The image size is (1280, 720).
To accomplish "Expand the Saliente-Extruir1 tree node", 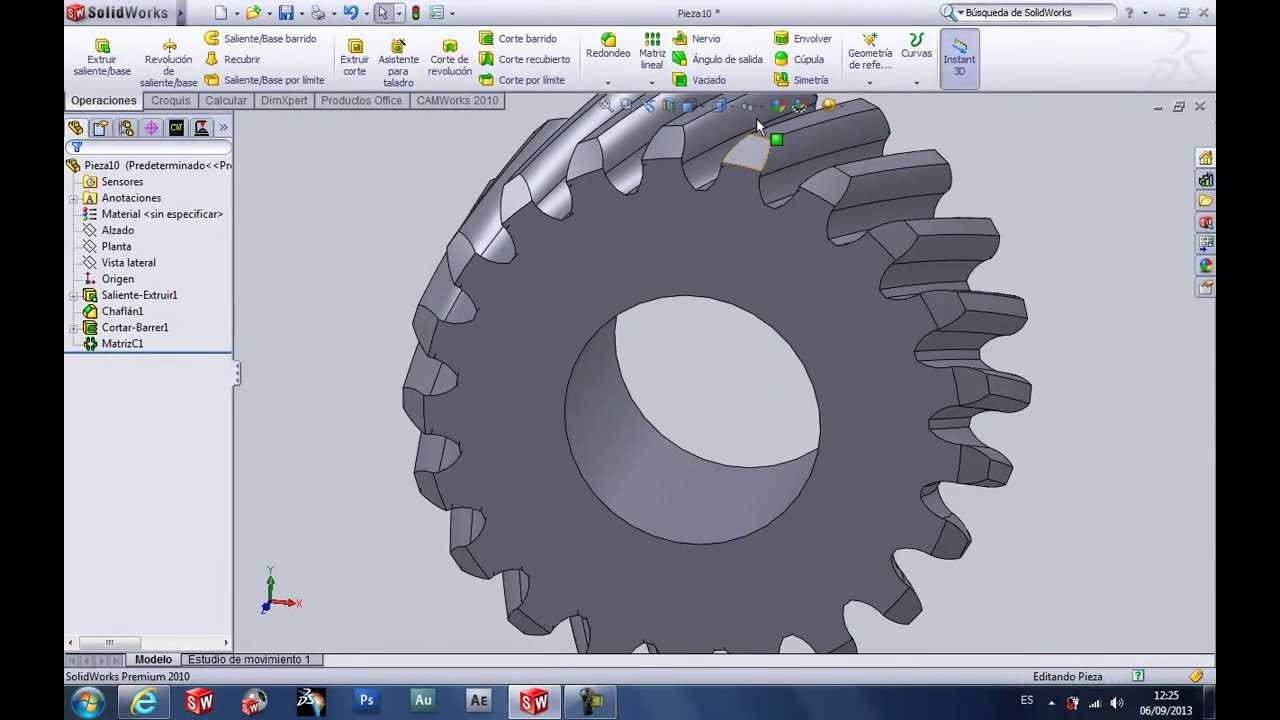I will point(74,295).
